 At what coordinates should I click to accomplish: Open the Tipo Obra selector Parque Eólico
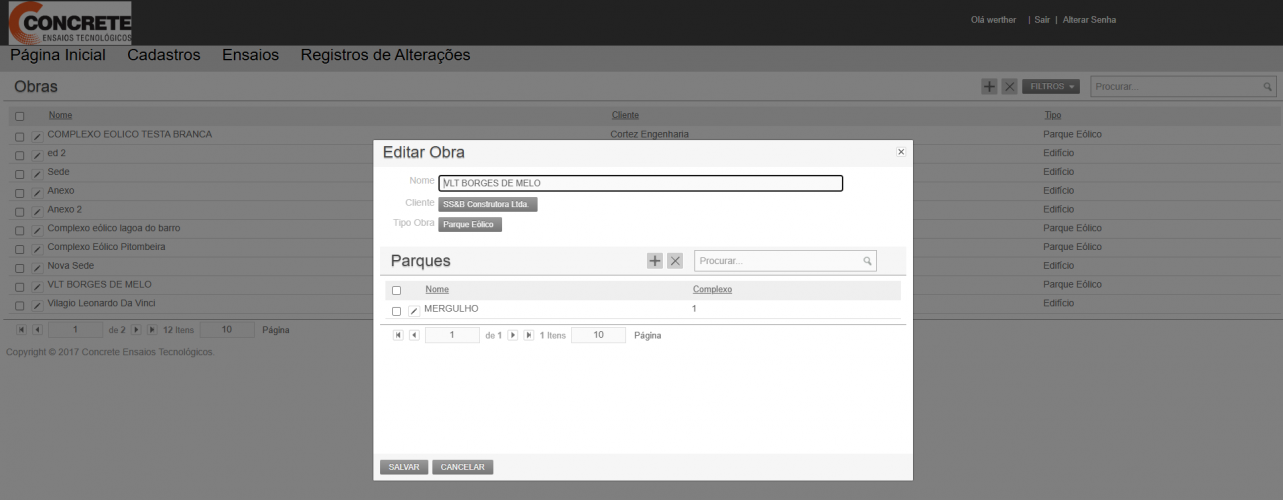(x=470, y=224)
